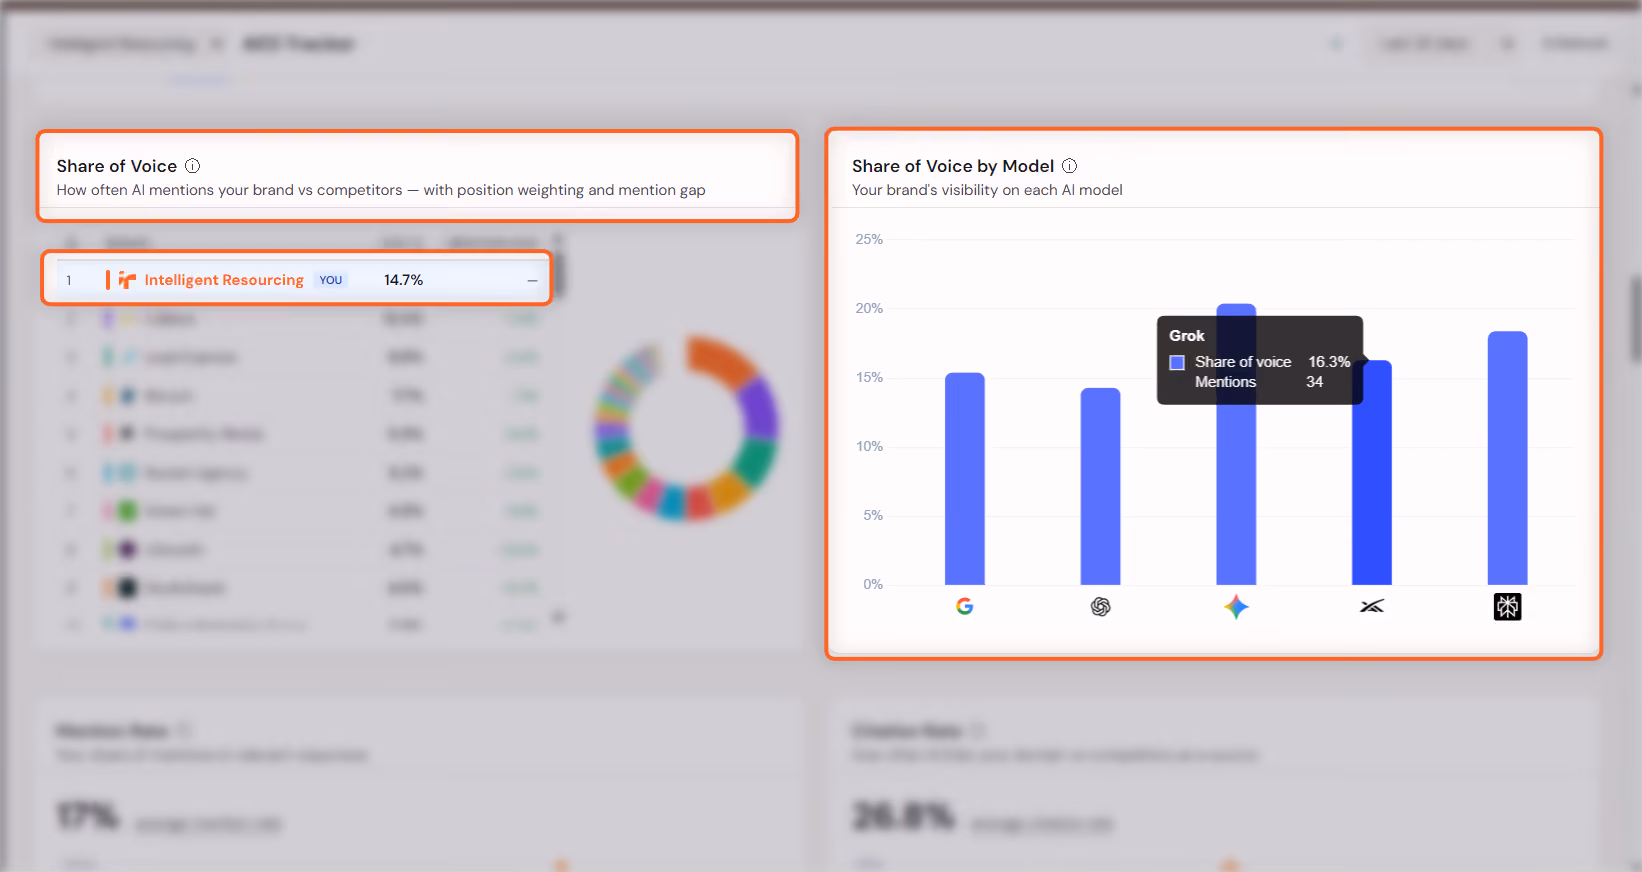Click the 25% label on the y-axis
The image size is (1642, 872).
[869, 239]
